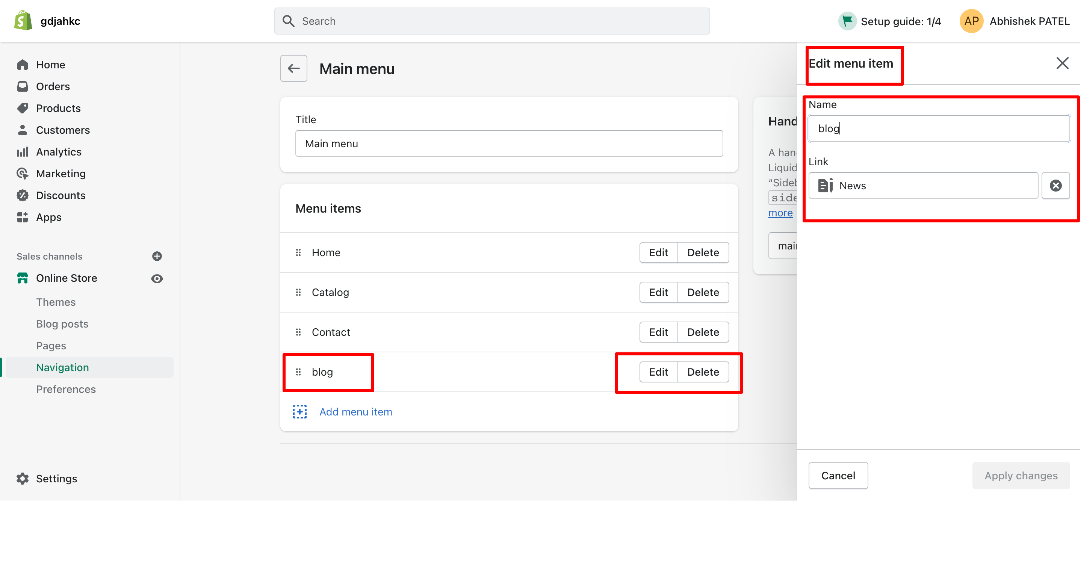The width and height of the screenshot is (1080, 566).
Task: Go back with the arrow button
Action: tap(293, 69)
